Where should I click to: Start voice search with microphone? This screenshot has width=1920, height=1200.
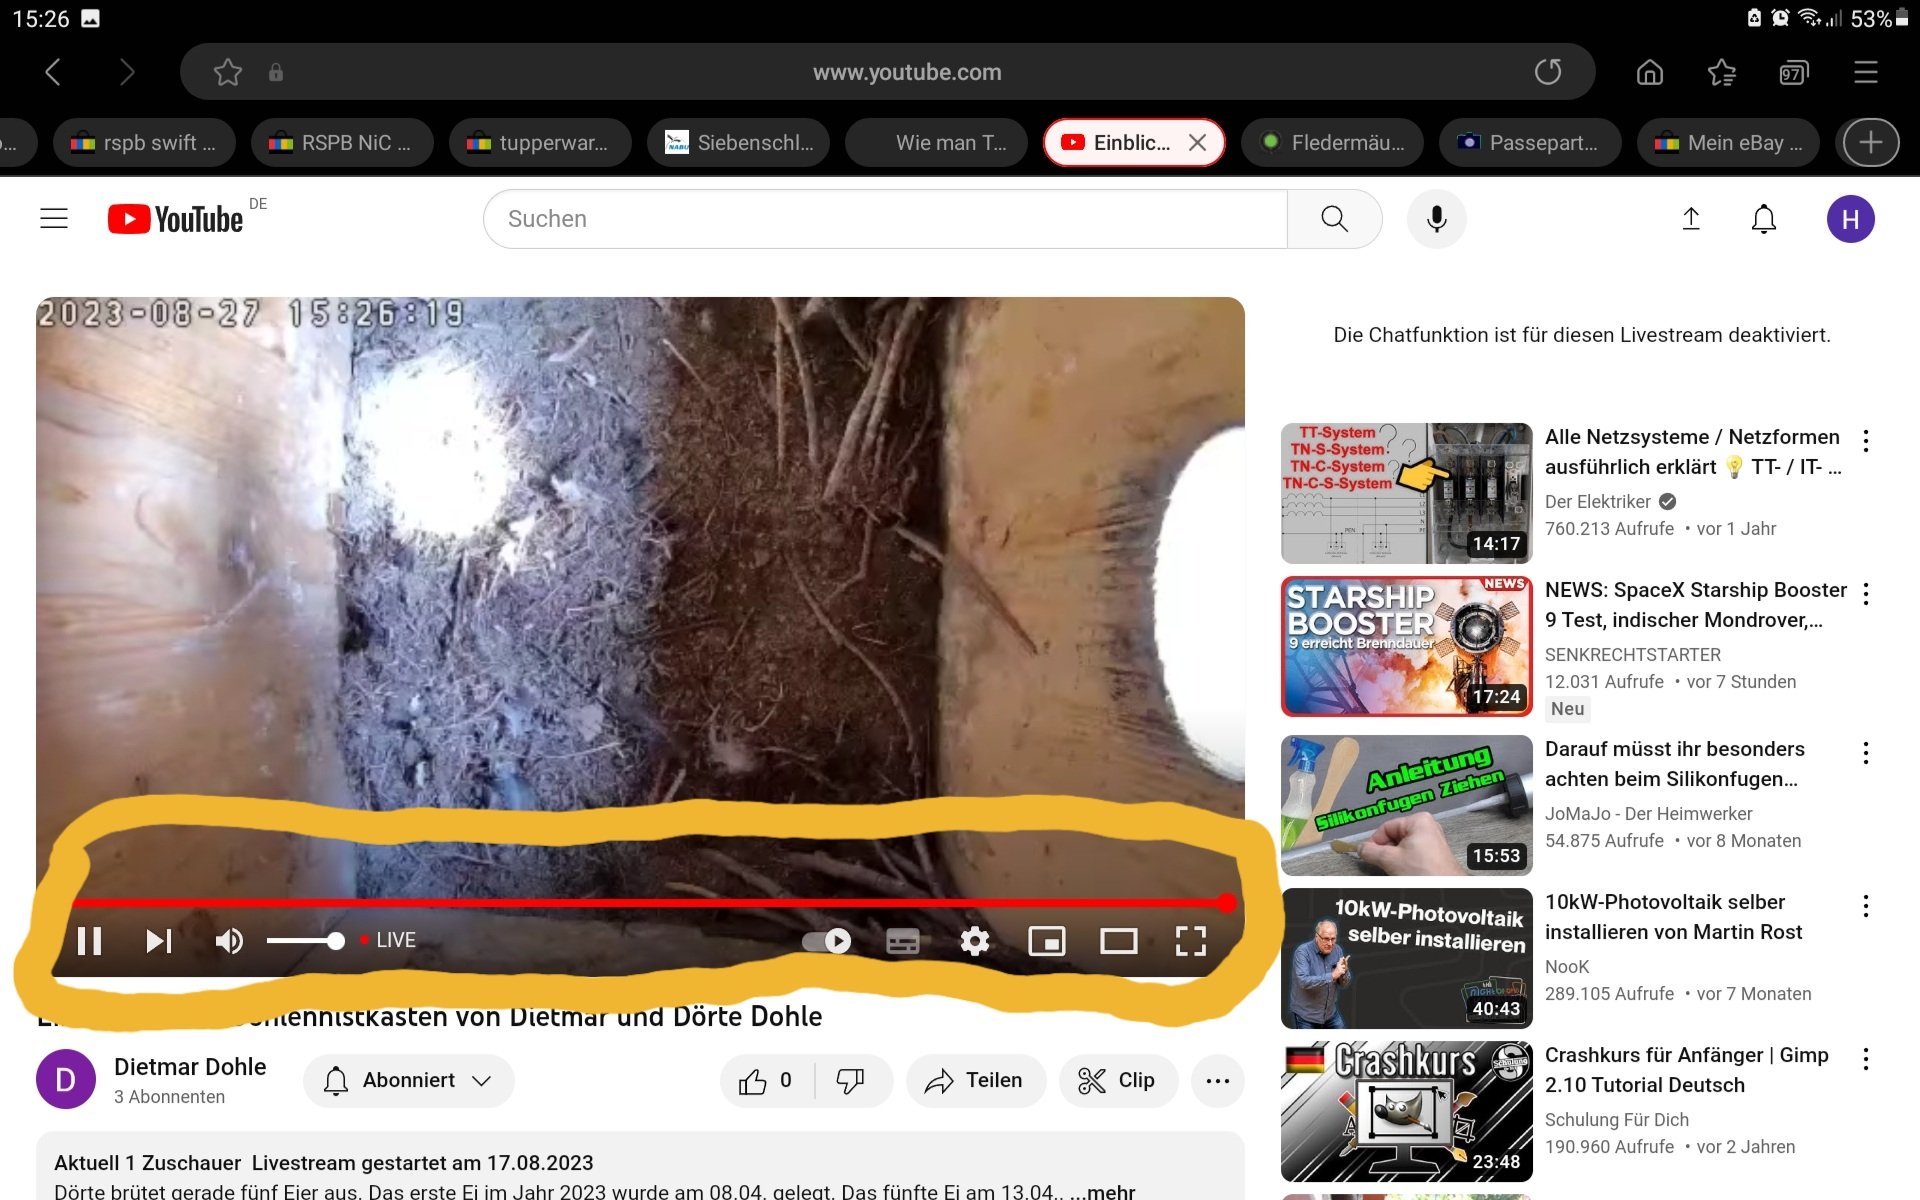pos(1436,219)
